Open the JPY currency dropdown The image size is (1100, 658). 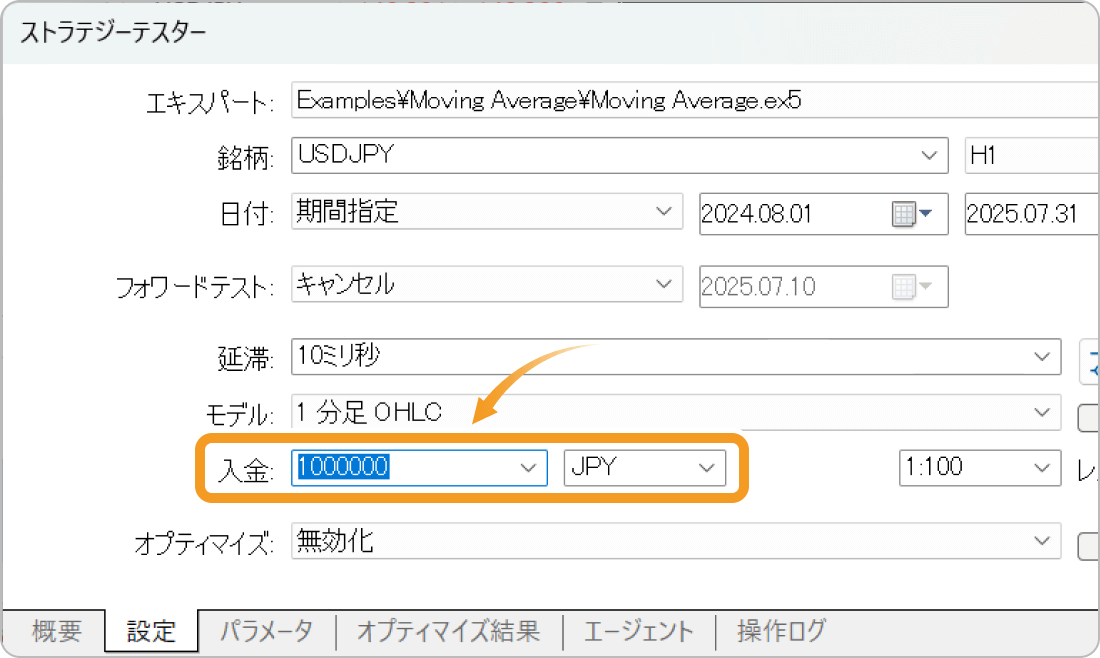coord(706,467)
